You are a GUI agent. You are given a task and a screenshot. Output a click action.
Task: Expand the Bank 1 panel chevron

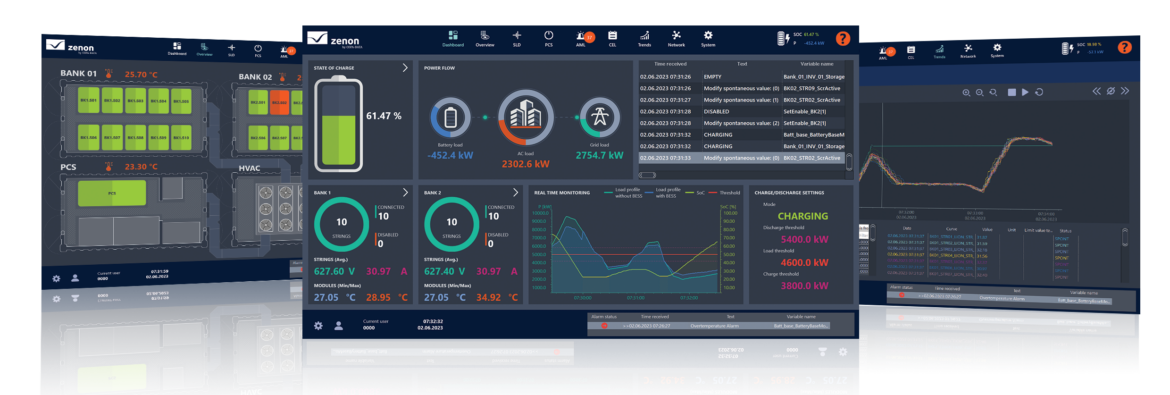[405, 193]
